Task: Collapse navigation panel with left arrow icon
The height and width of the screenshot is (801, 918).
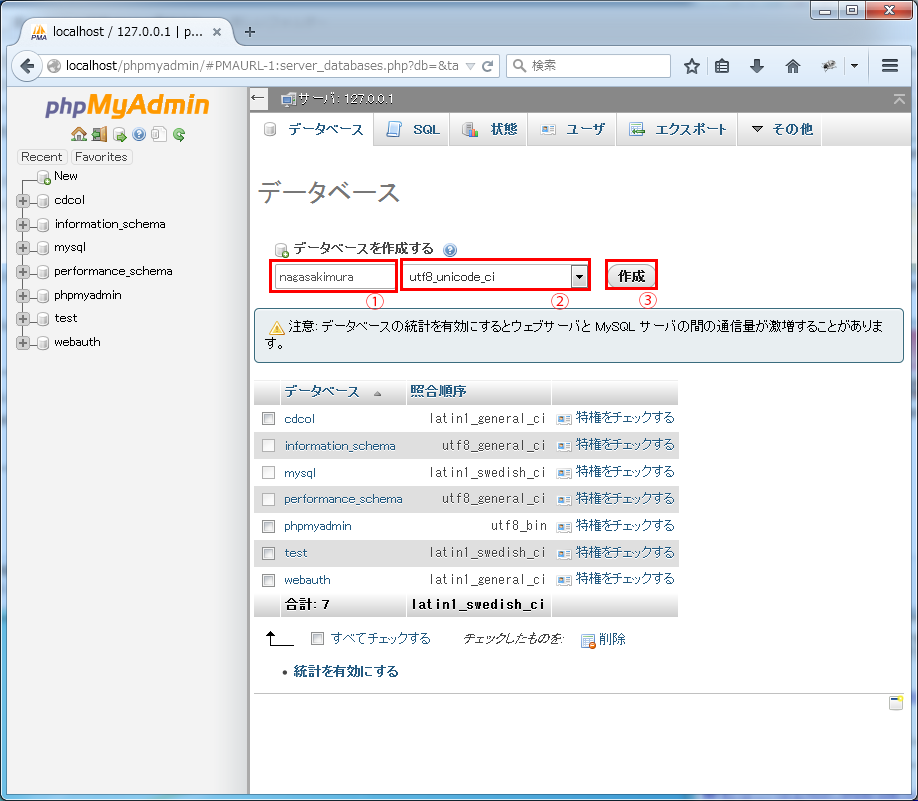Action: click(258, 98)
